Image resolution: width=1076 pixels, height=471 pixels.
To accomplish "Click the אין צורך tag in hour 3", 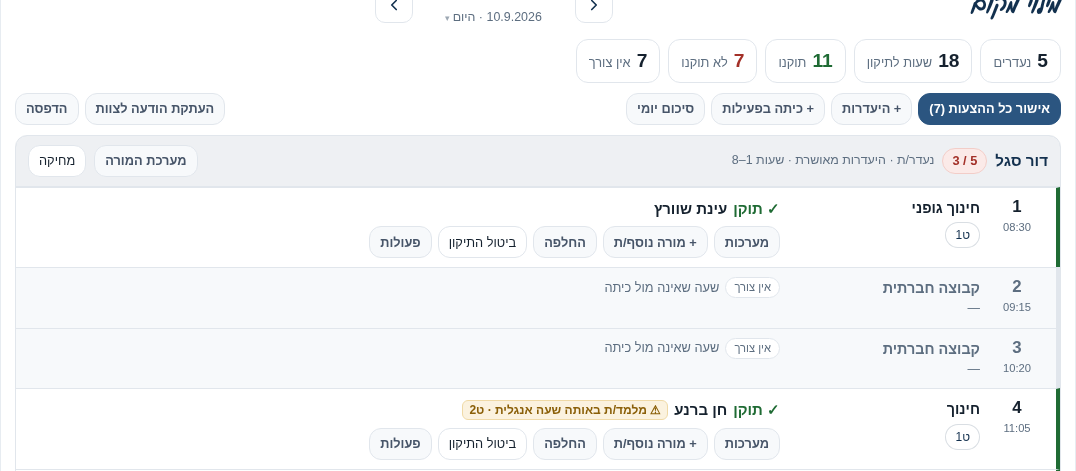I will pyautogui.click(x=752, y=349).
